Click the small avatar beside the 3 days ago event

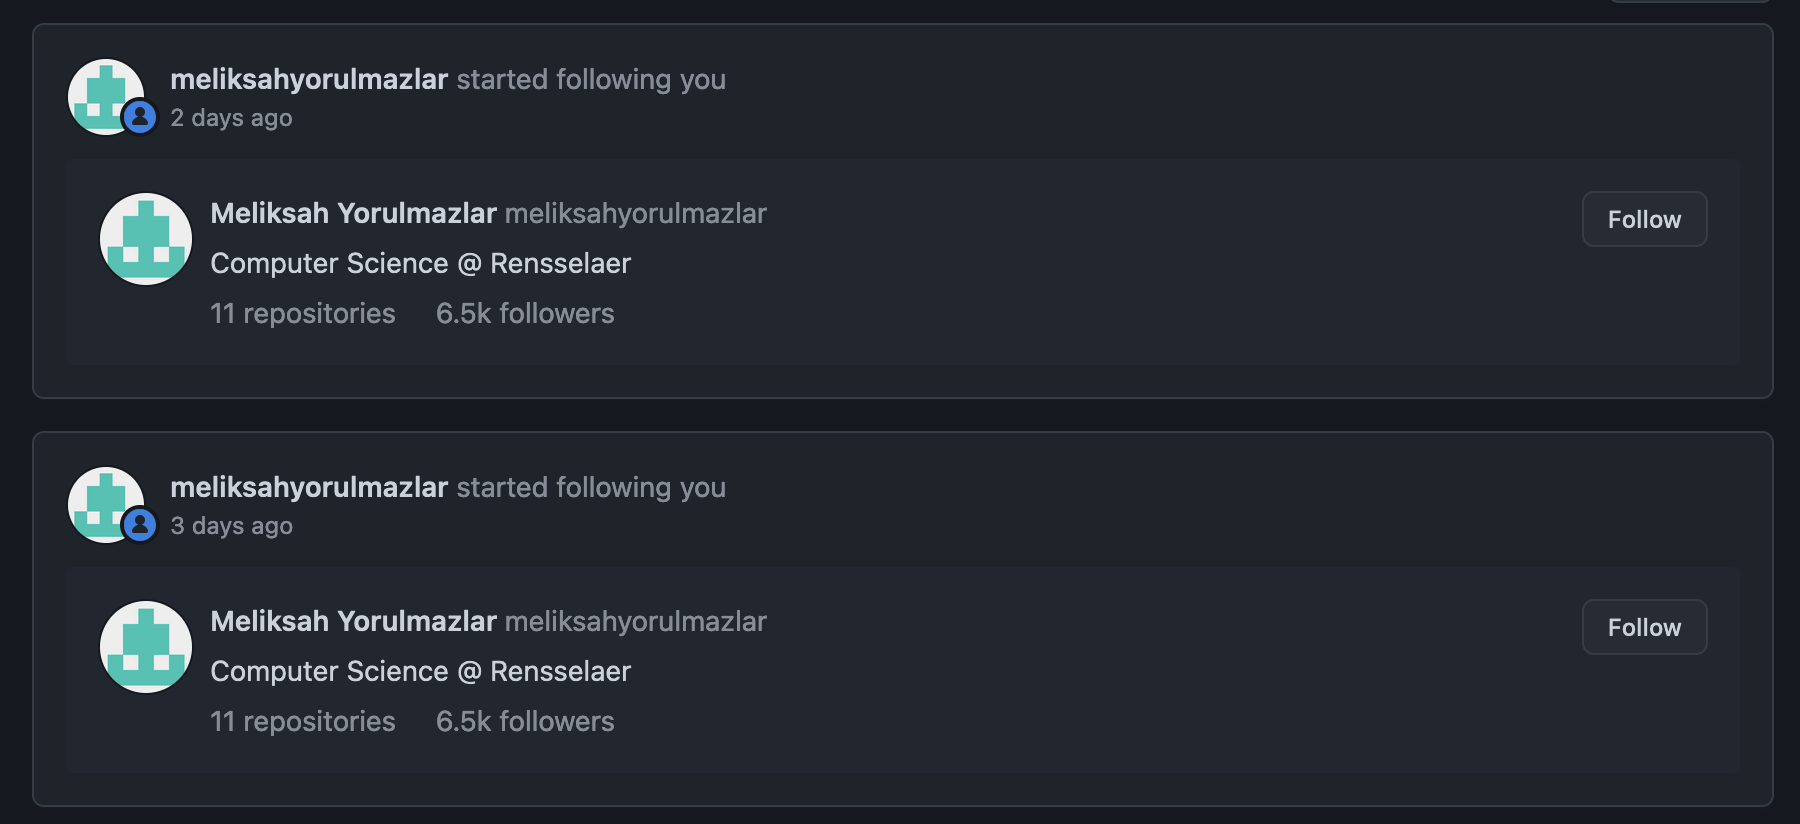(100, 499)
